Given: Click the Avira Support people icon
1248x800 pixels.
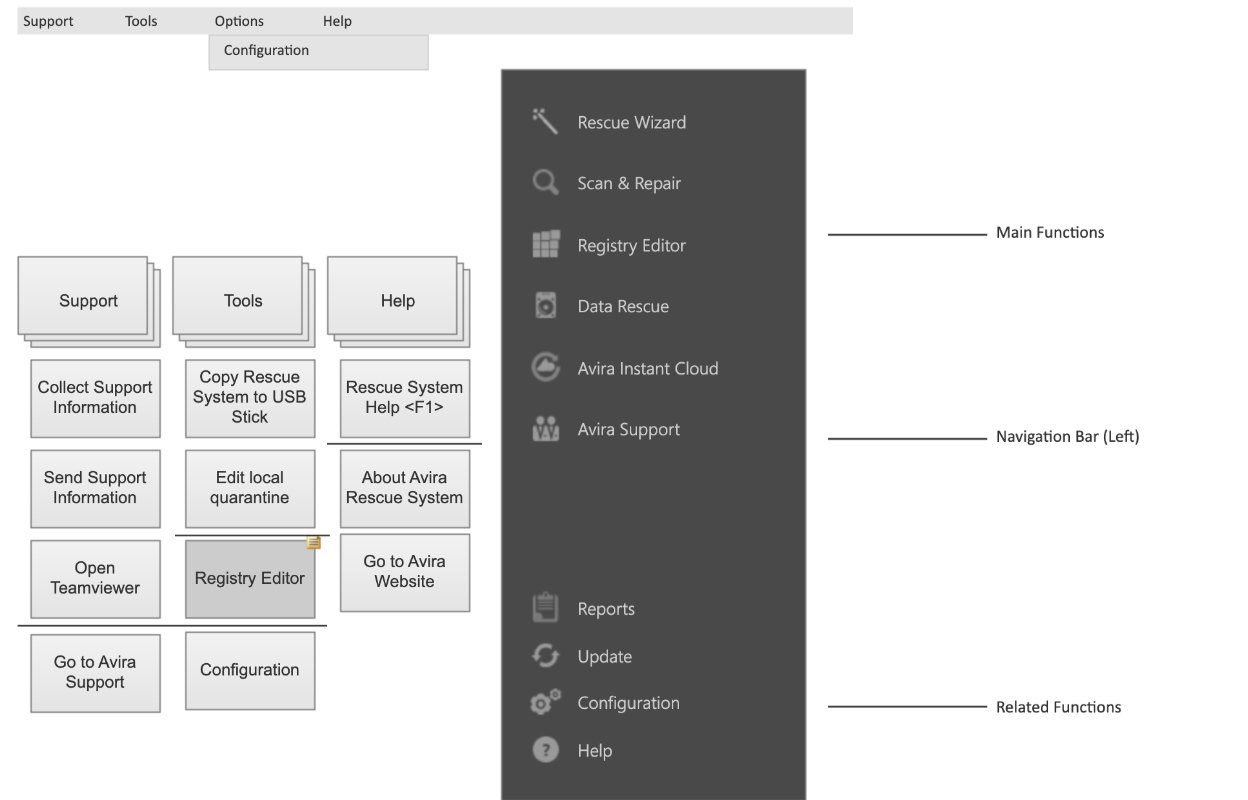Looking at the screenshot, I should click(545, 429).
